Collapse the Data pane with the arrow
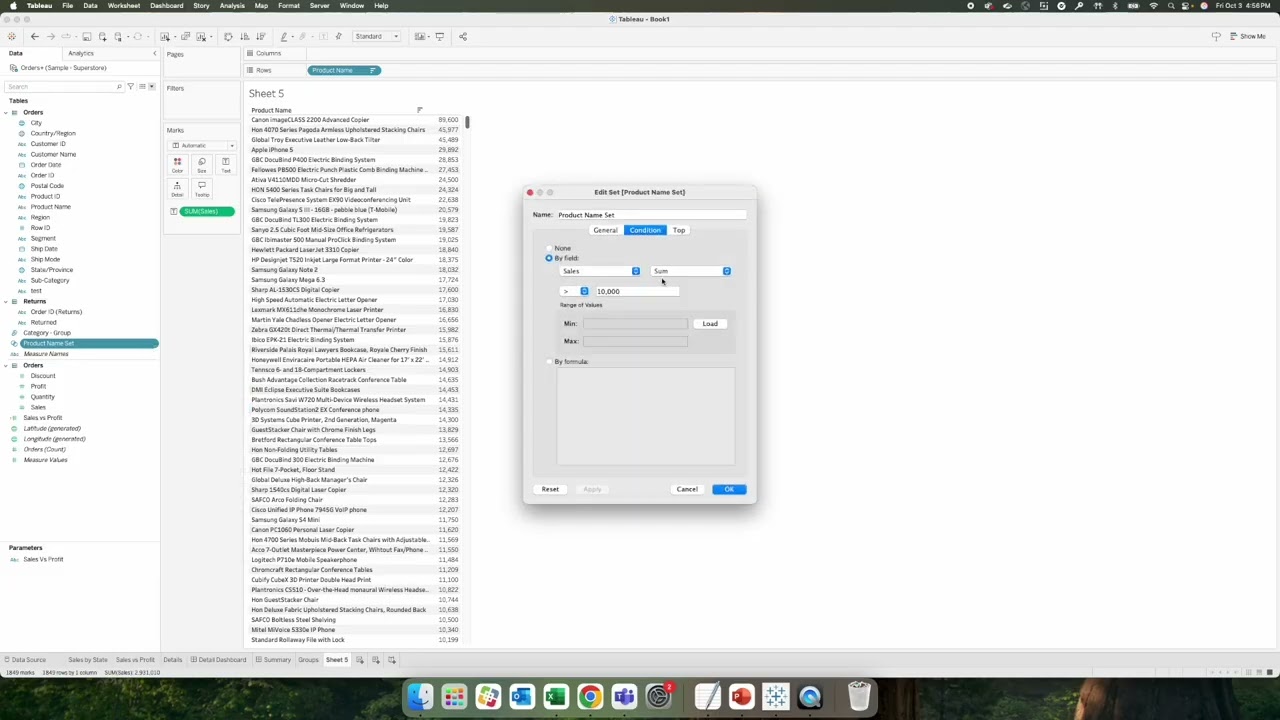 point(154,53)
